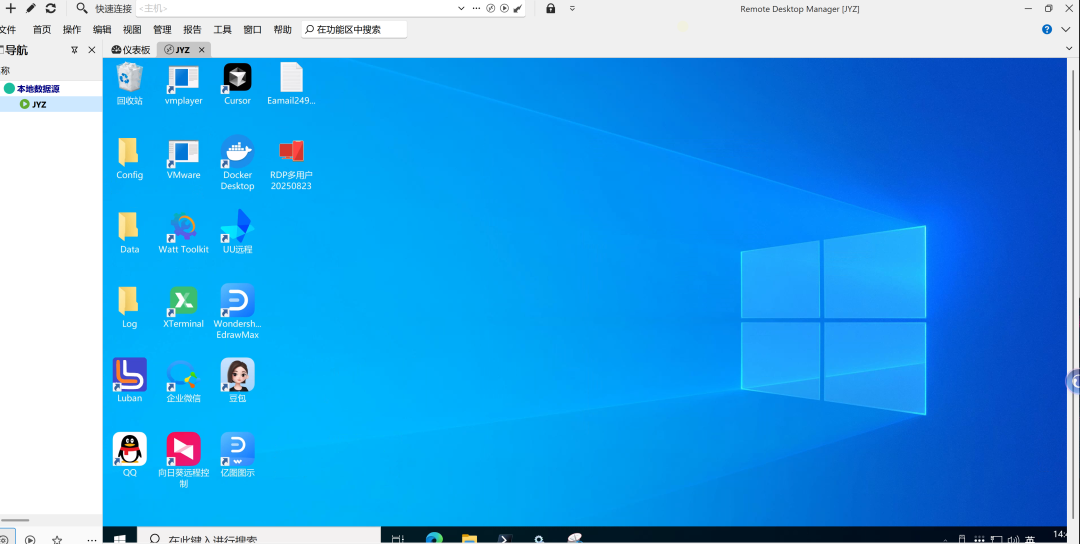Select the 亿图图示 desktop shortcut
This screenshot has height=544, width=1080.
click(x=237, y=455)
